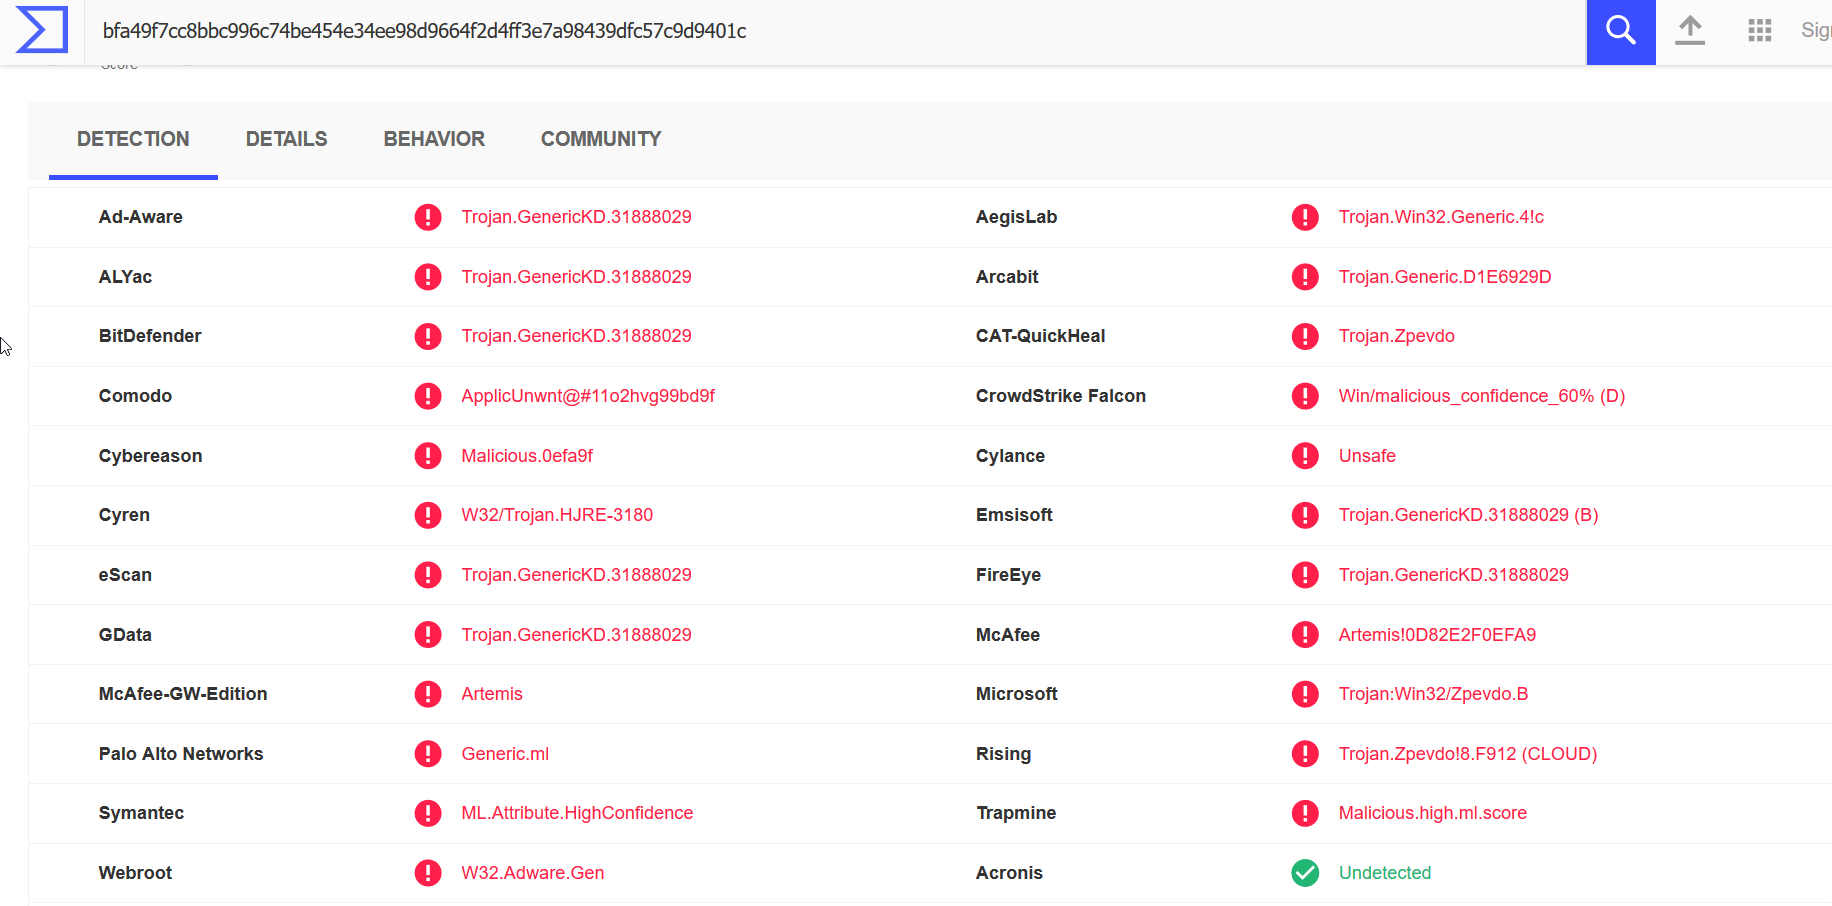
Task: Click alert icon in Arcabit row
Action: point(1305,277)
